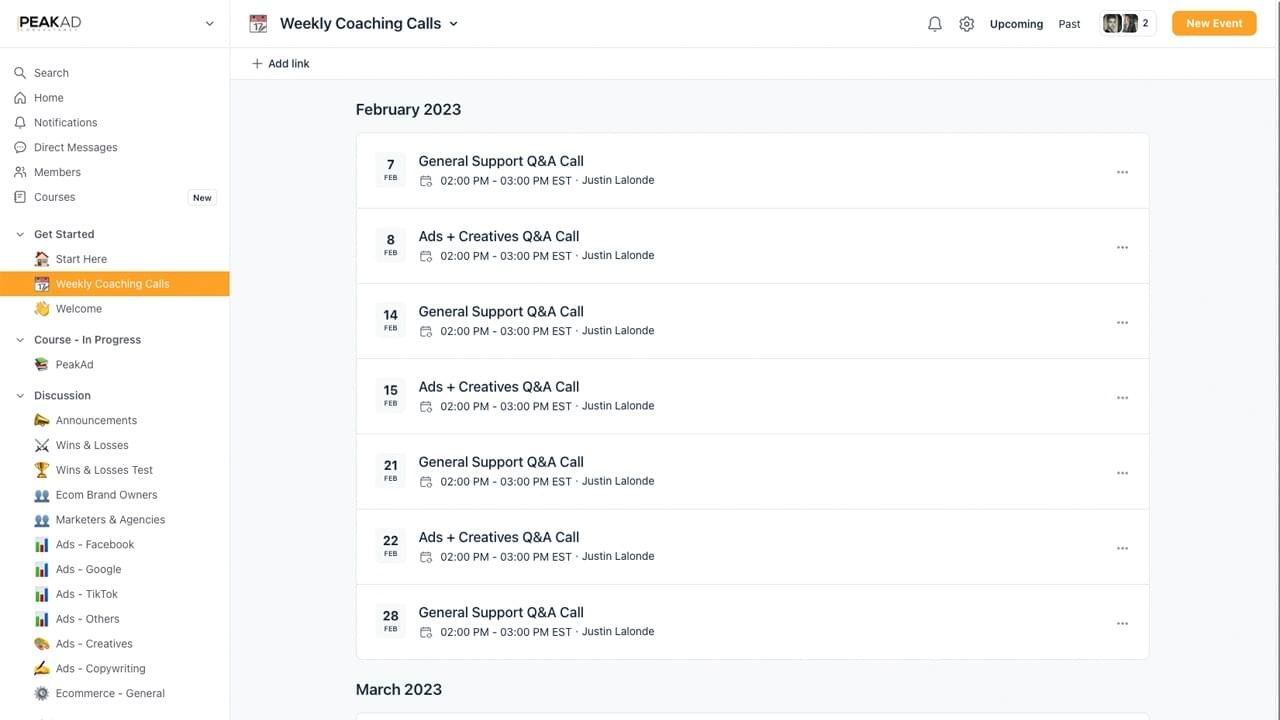
Task: Open the Direct Messages sidebar item
Action: tap(75, 147)
